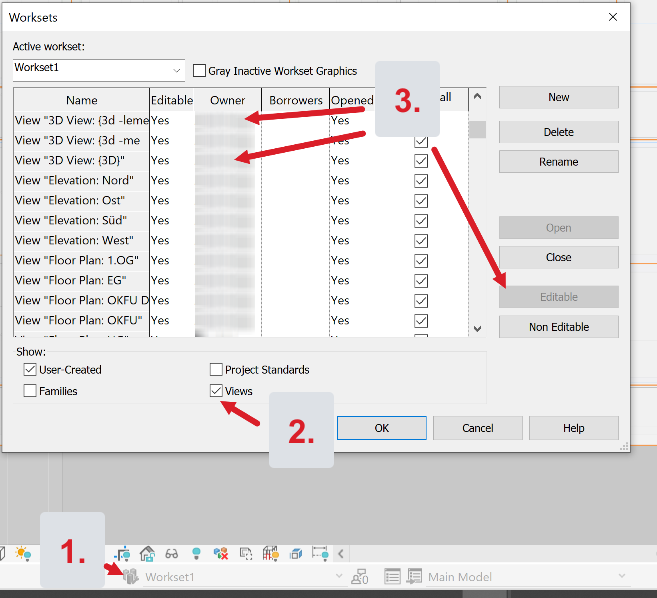Select row View "Elevation: West"
This screenshot has height=598, width=657.
point(82,241)
